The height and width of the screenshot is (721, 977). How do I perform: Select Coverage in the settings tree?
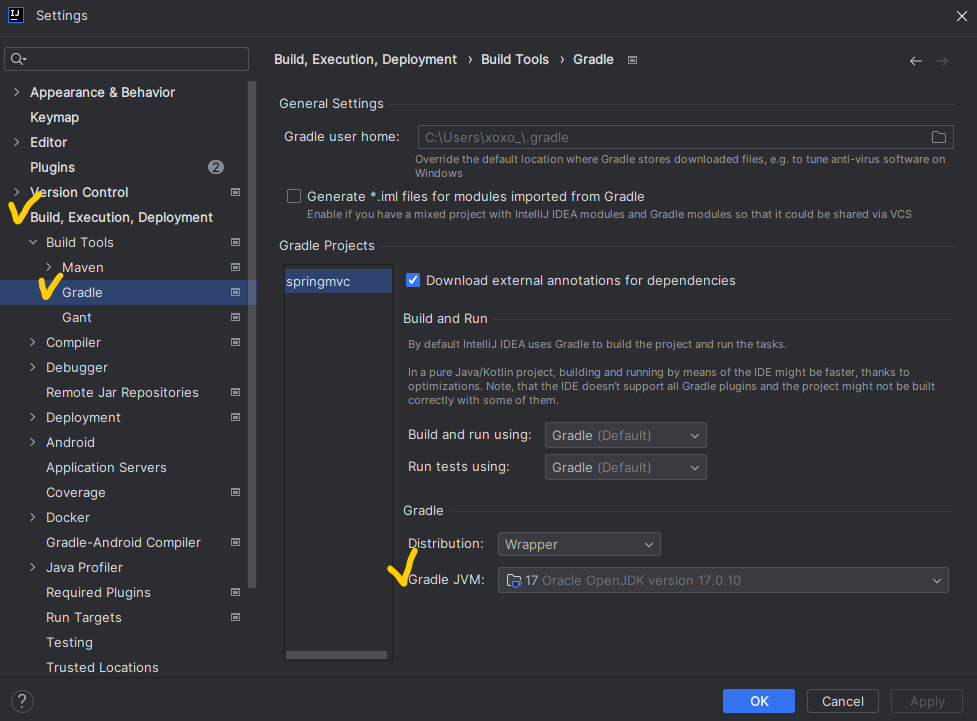coord(75,492)
